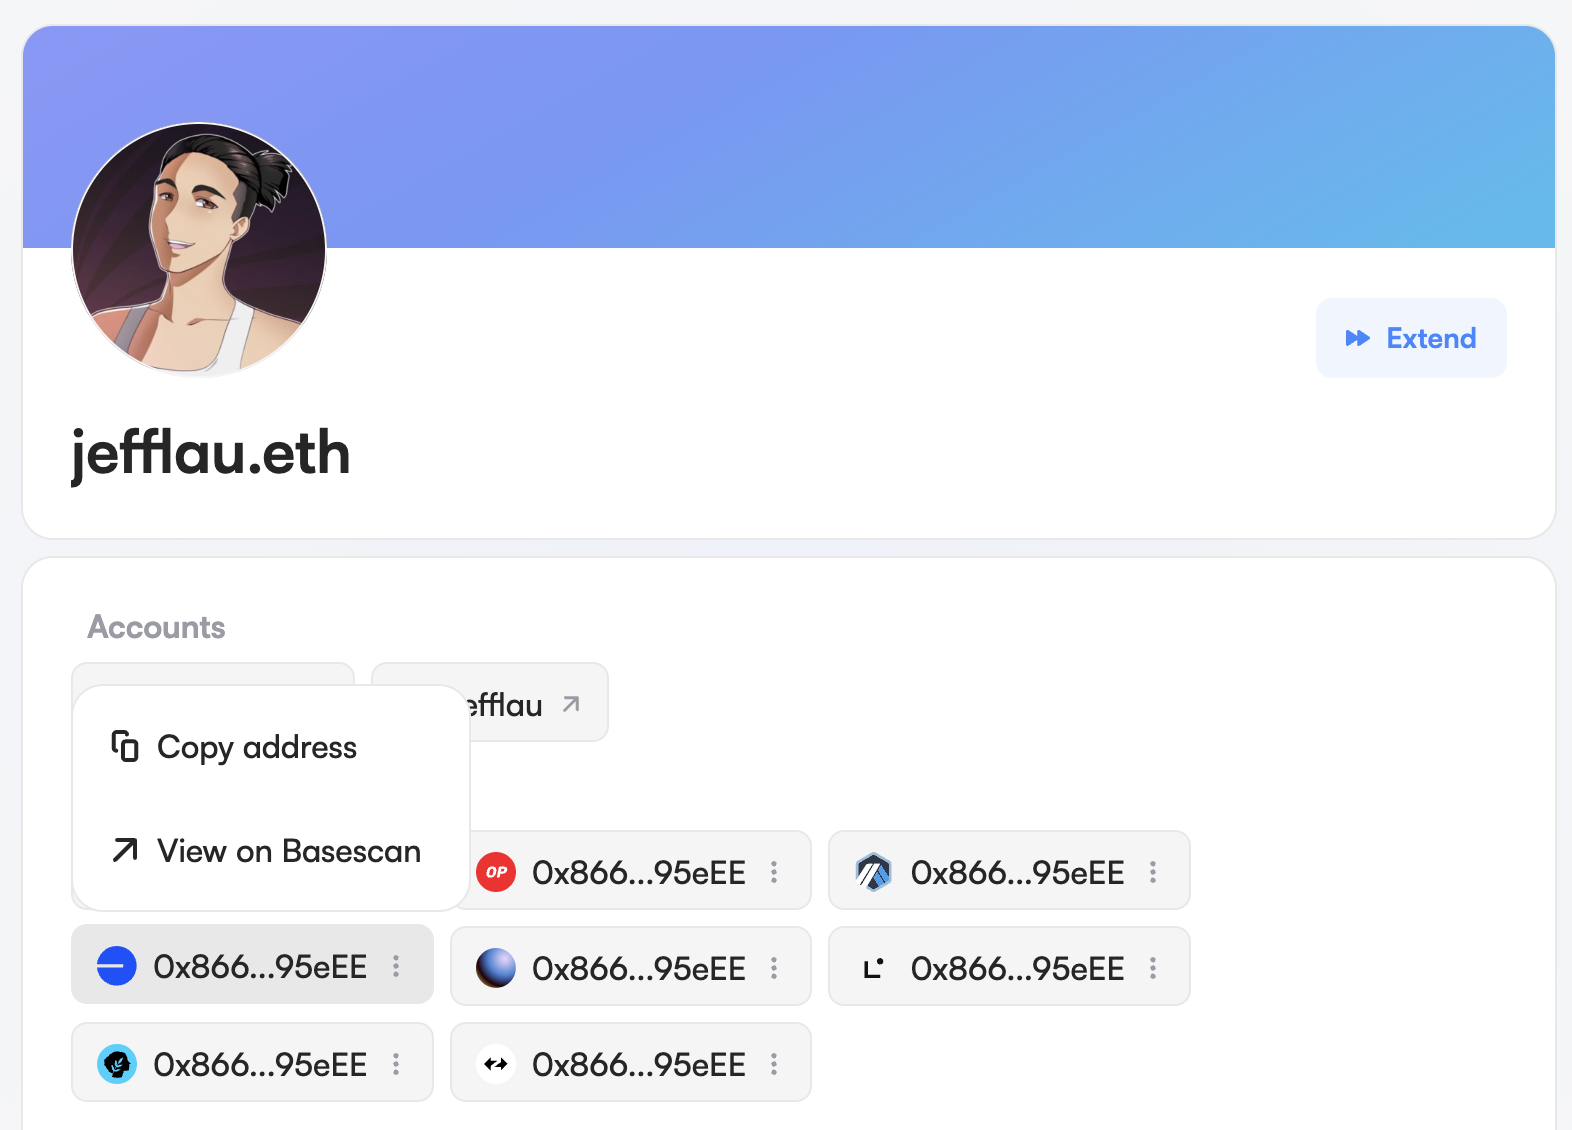Click the double-arrow chain icon
This screenshot has height=1130, width=1572.
[x=496, y=1064]
